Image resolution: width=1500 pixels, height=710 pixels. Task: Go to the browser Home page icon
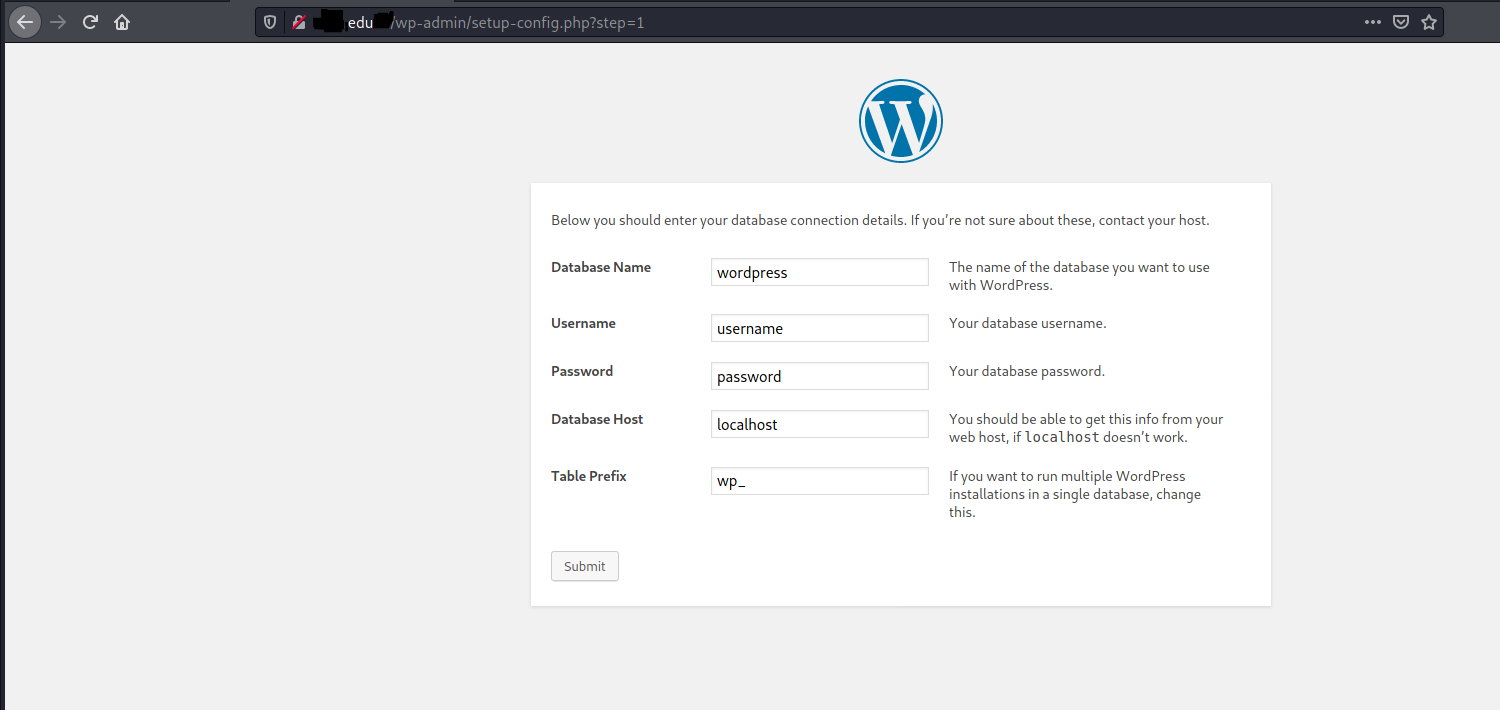point(122,22)
